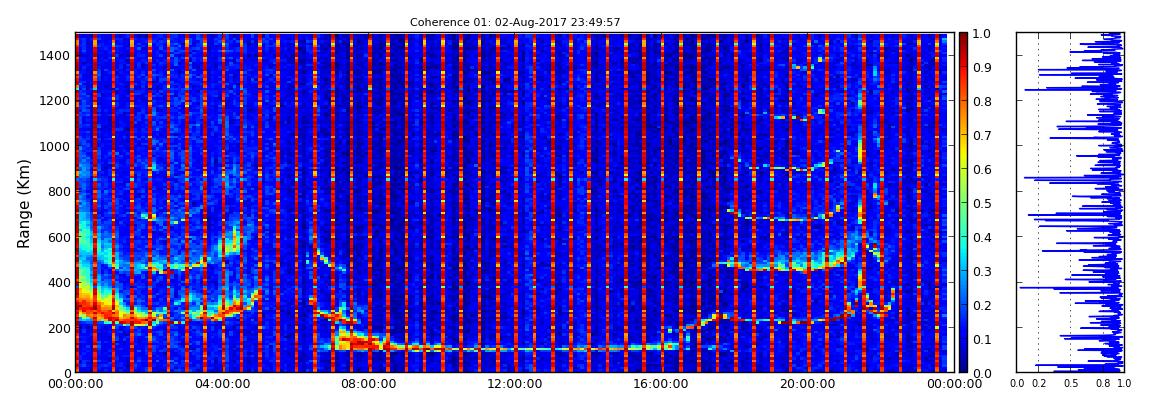The image size is (1150, 407).
Task: Click the 600 range tick label
Action: pos(59,238)
